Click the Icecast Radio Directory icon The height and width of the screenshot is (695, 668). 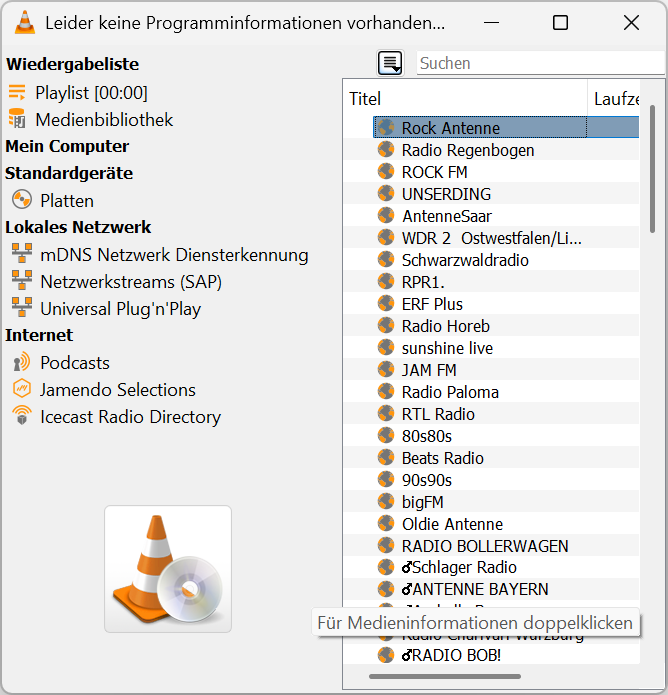click(22, 415)
